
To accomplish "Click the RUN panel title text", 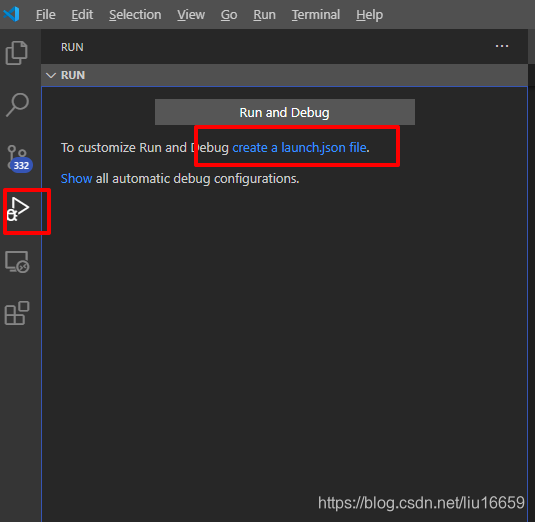I will click(72, 47).
